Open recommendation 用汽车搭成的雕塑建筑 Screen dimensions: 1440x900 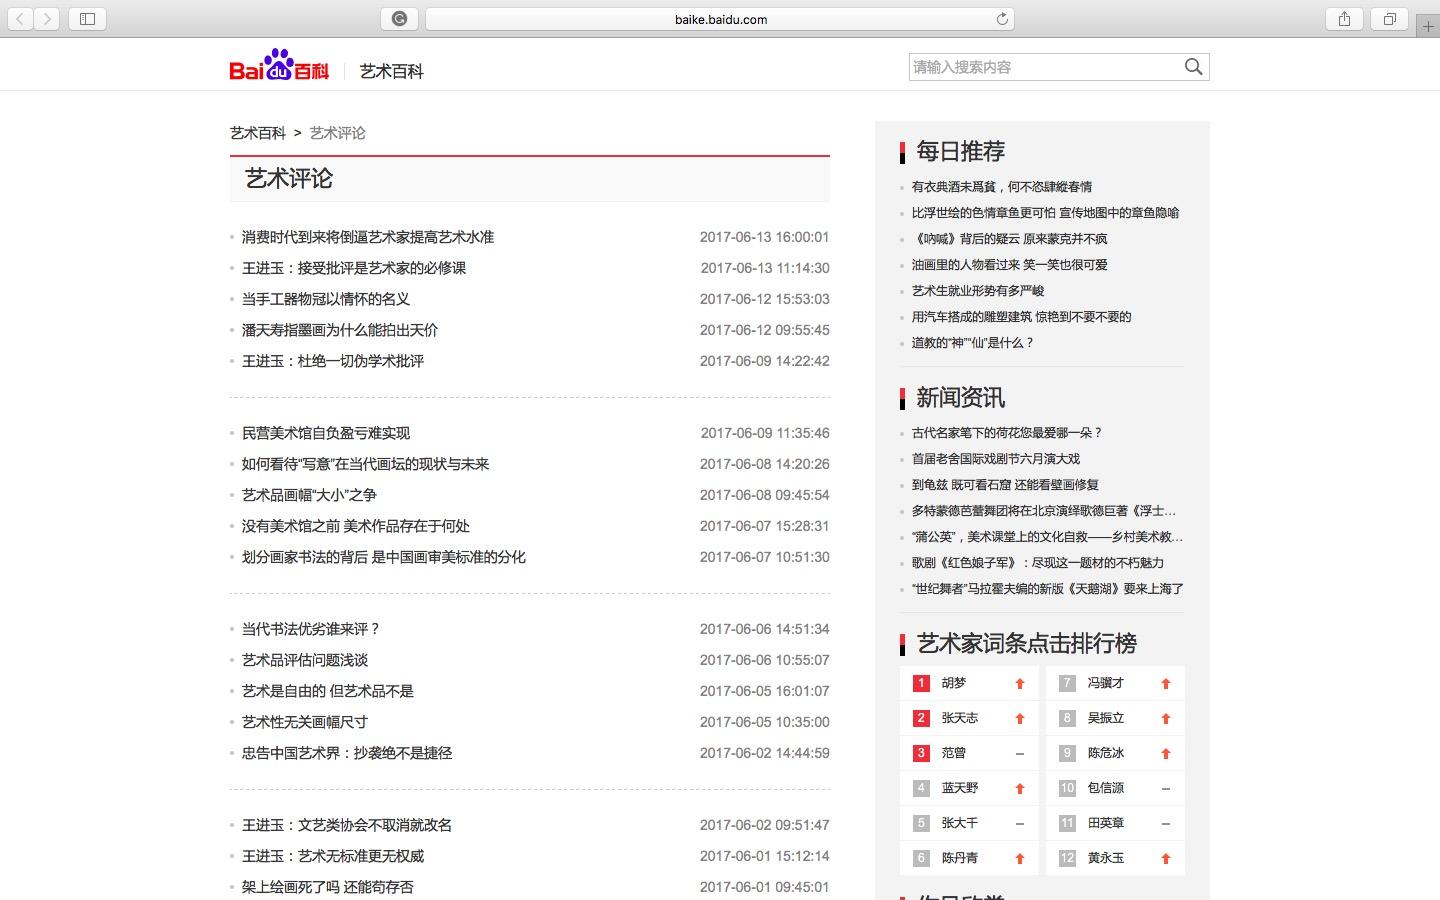[x=1021, y=317]
